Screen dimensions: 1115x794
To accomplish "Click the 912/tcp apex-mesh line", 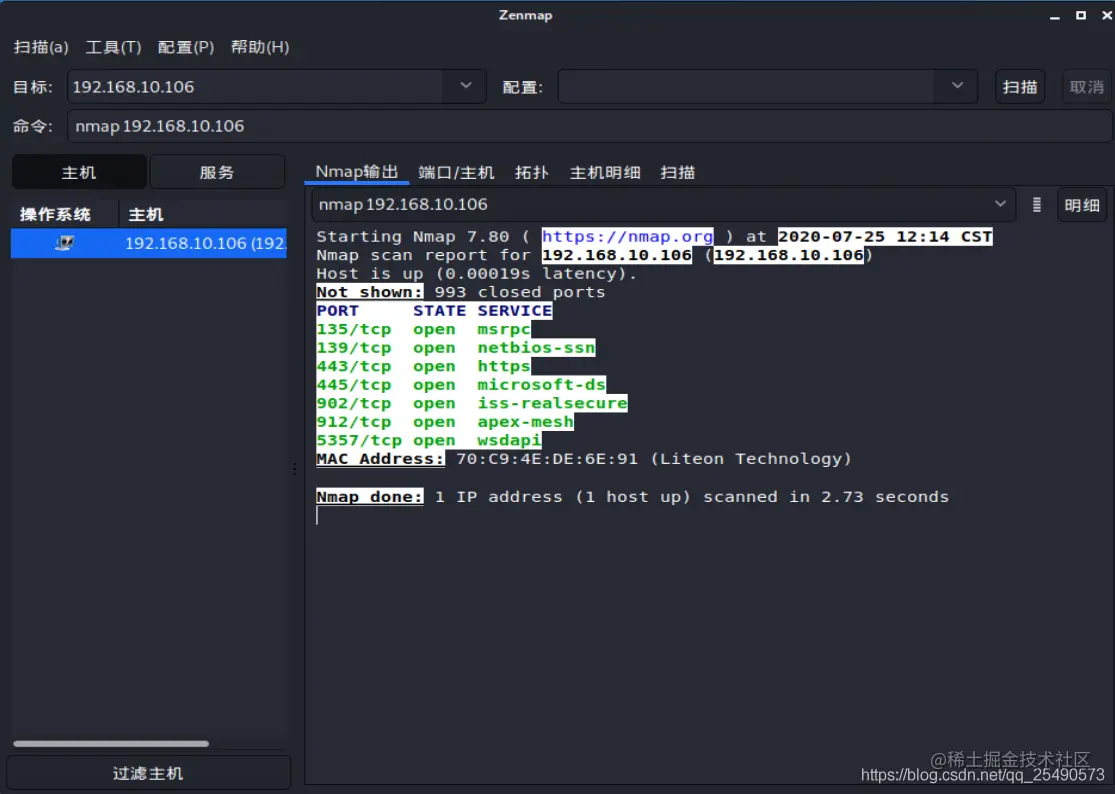I will (444, 422).
